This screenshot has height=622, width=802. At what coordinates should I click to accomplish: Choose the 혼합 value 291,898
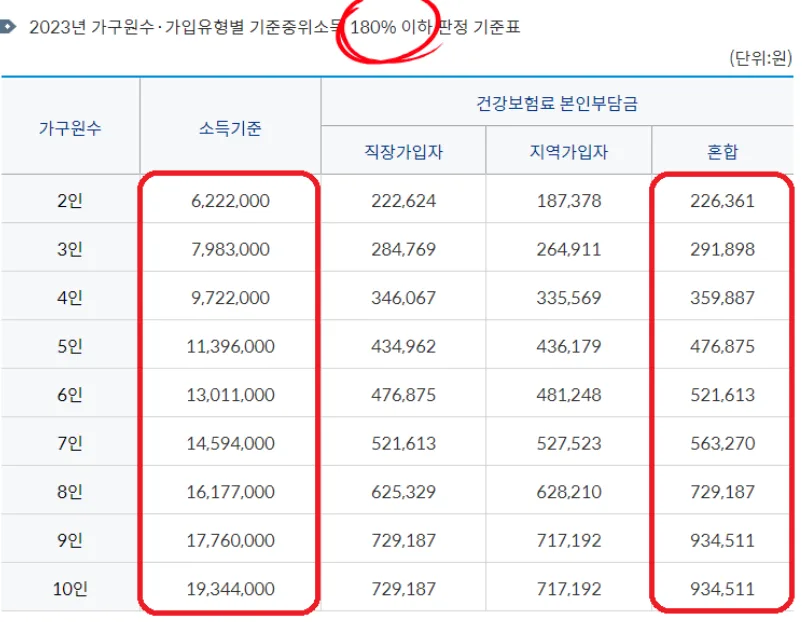click(x=722, y=249)
